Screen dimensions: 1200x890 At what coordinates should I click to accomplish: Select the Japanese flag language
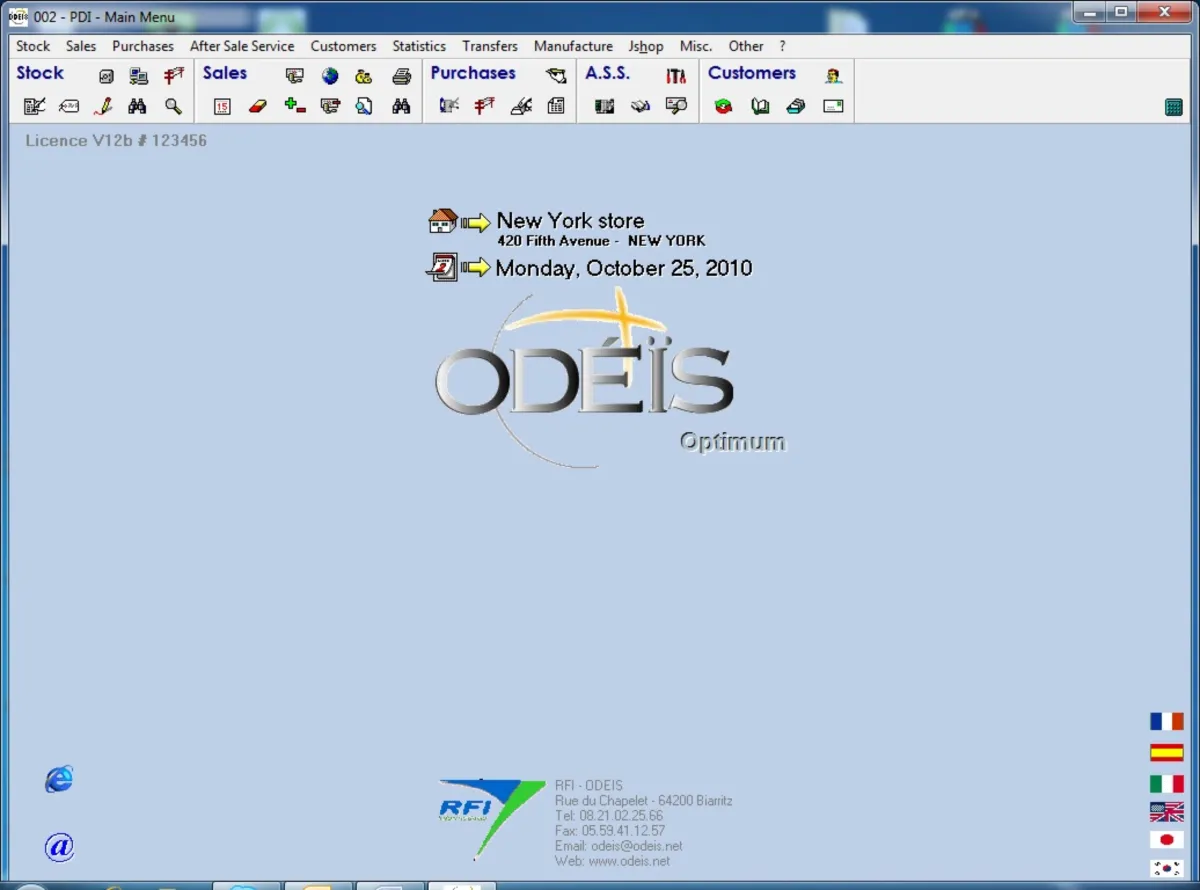[1167, 840]
